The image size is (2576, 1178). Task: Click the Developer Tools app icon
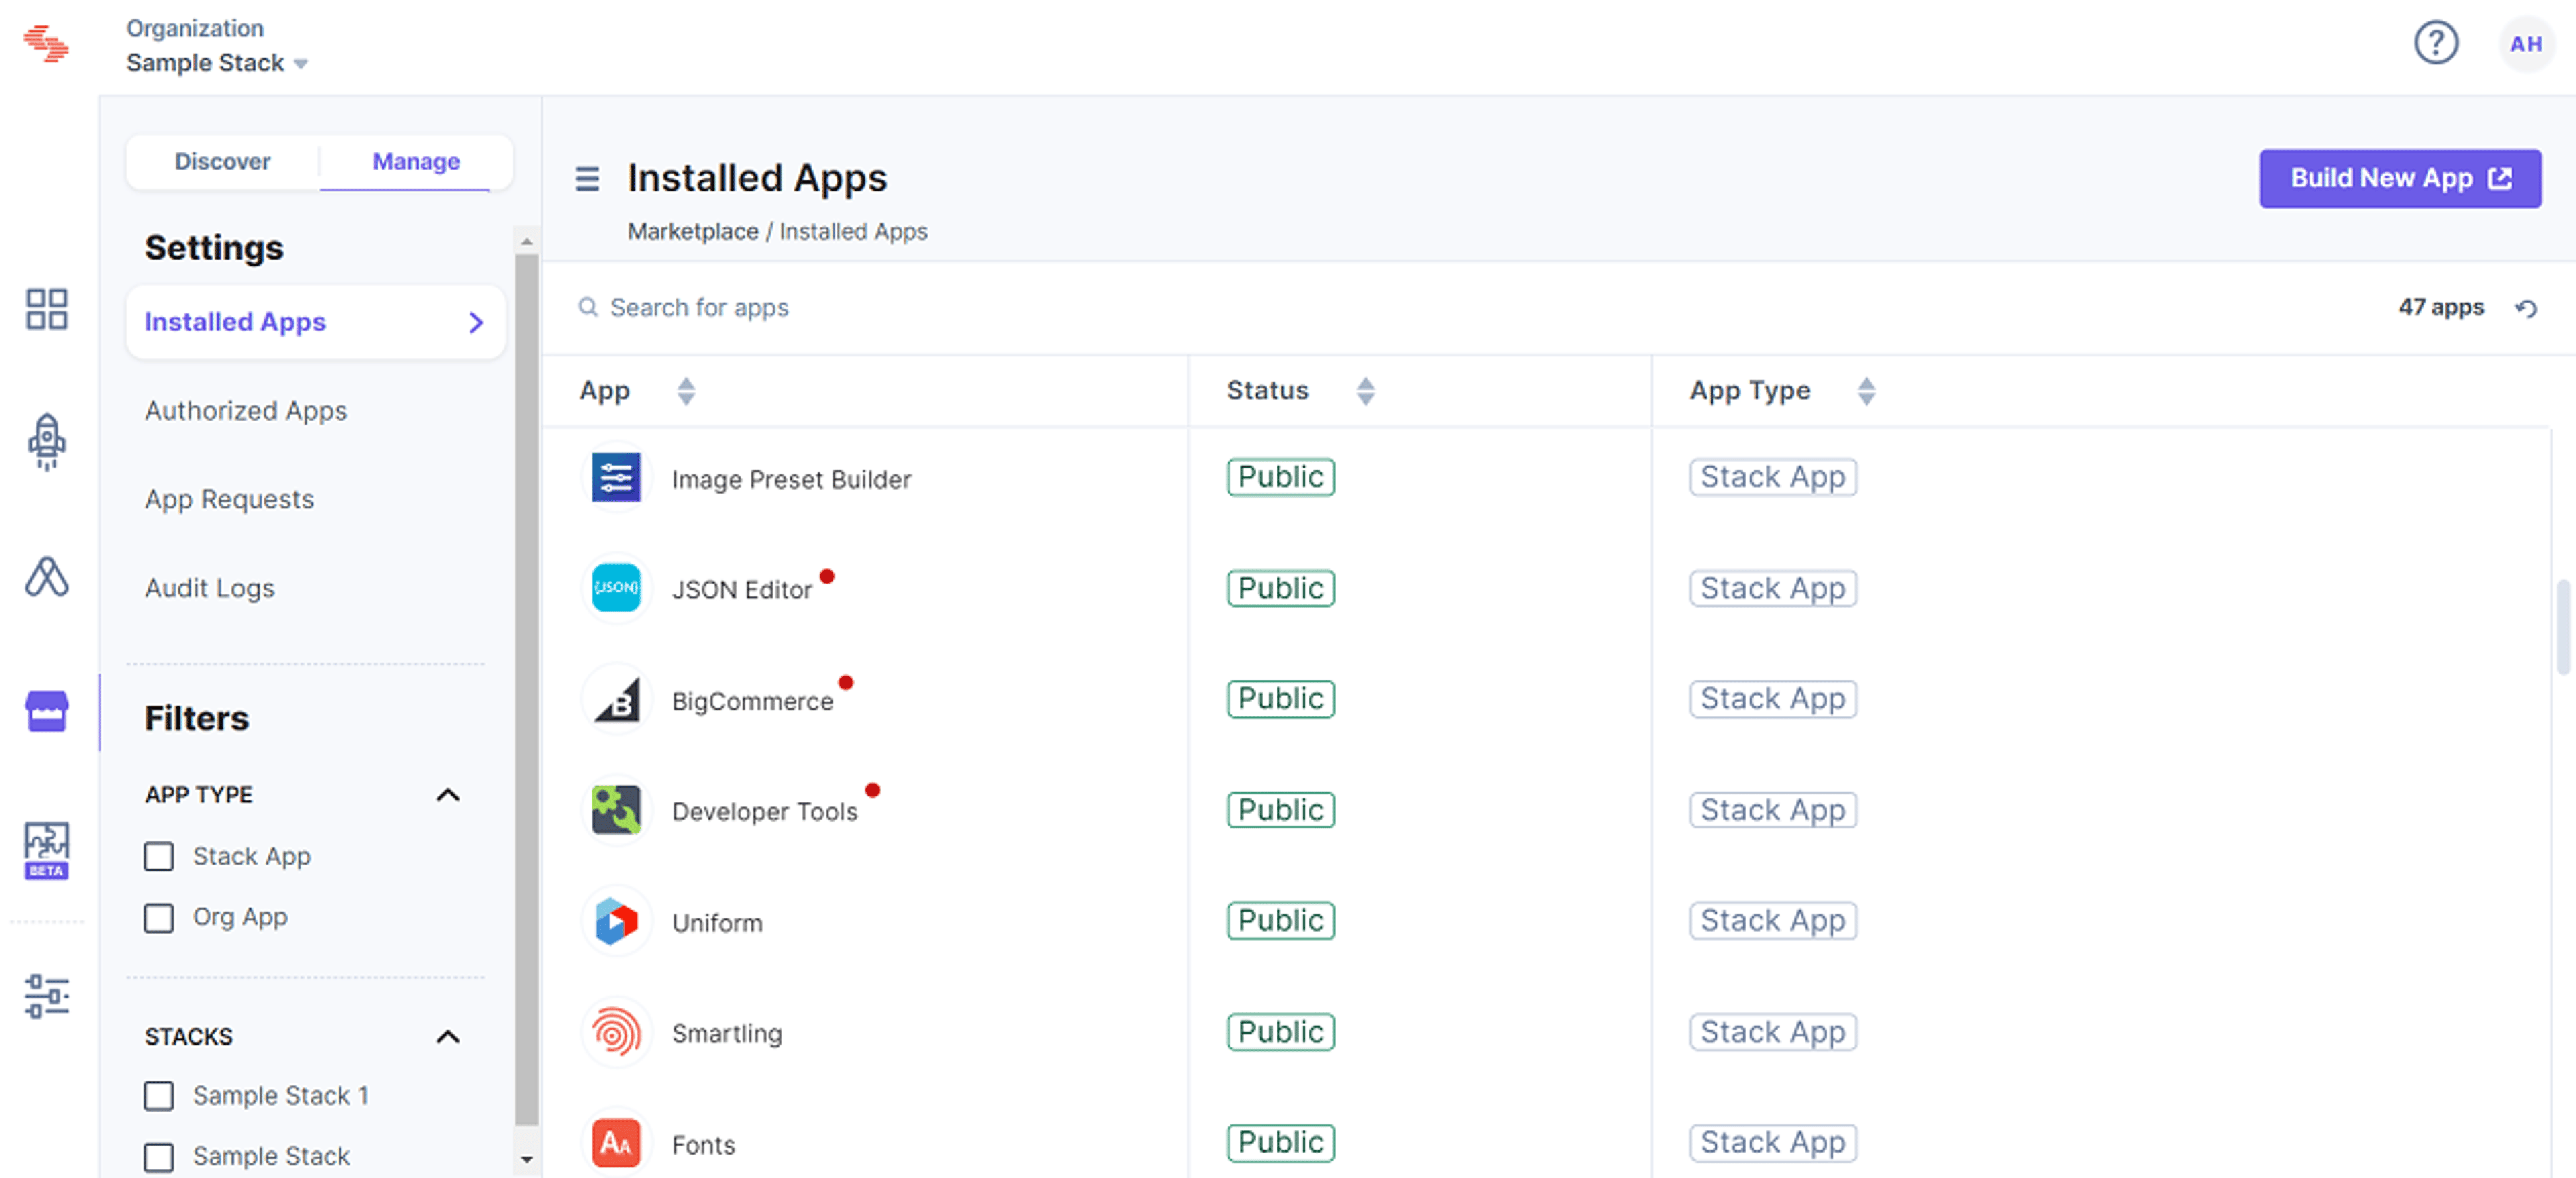click(615, 810)
